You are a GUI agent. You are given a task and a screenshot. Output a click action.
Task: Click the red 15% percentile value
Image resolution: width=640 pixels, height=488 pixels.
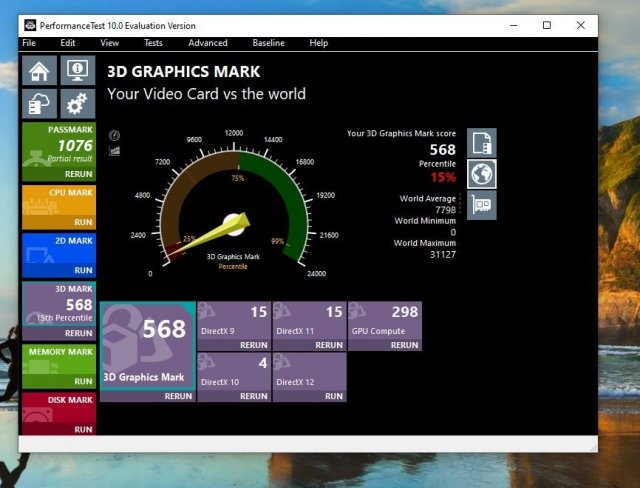pyautogui.click(x=443, y=177)
